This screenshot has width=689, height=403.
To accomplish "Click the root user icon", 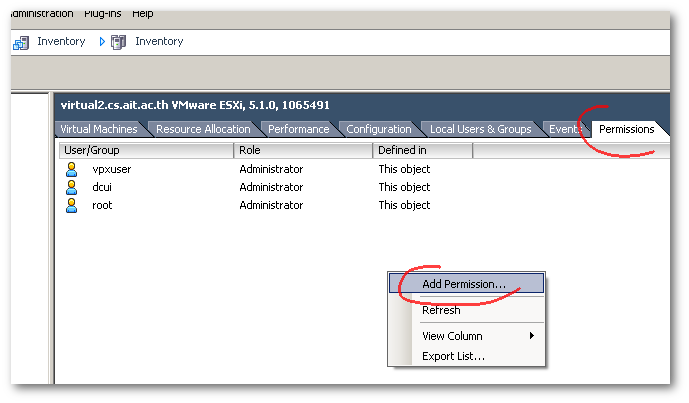I will coord(71,205).
